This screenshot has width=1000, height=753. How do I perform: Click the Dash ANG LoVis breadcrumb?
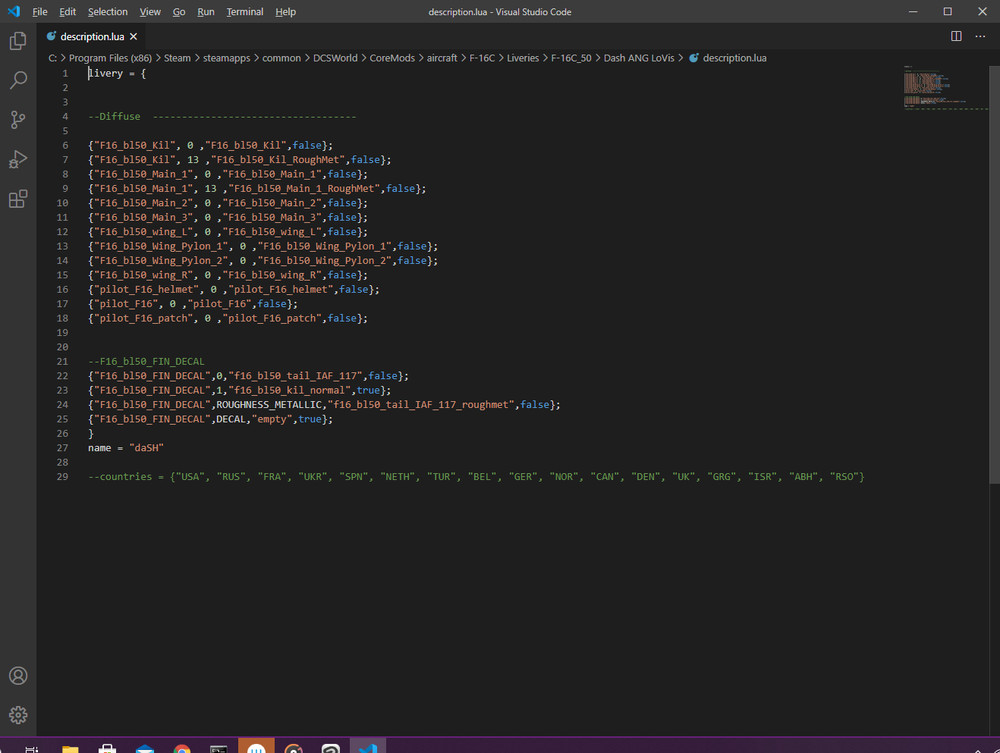click(x=640, y=58)
